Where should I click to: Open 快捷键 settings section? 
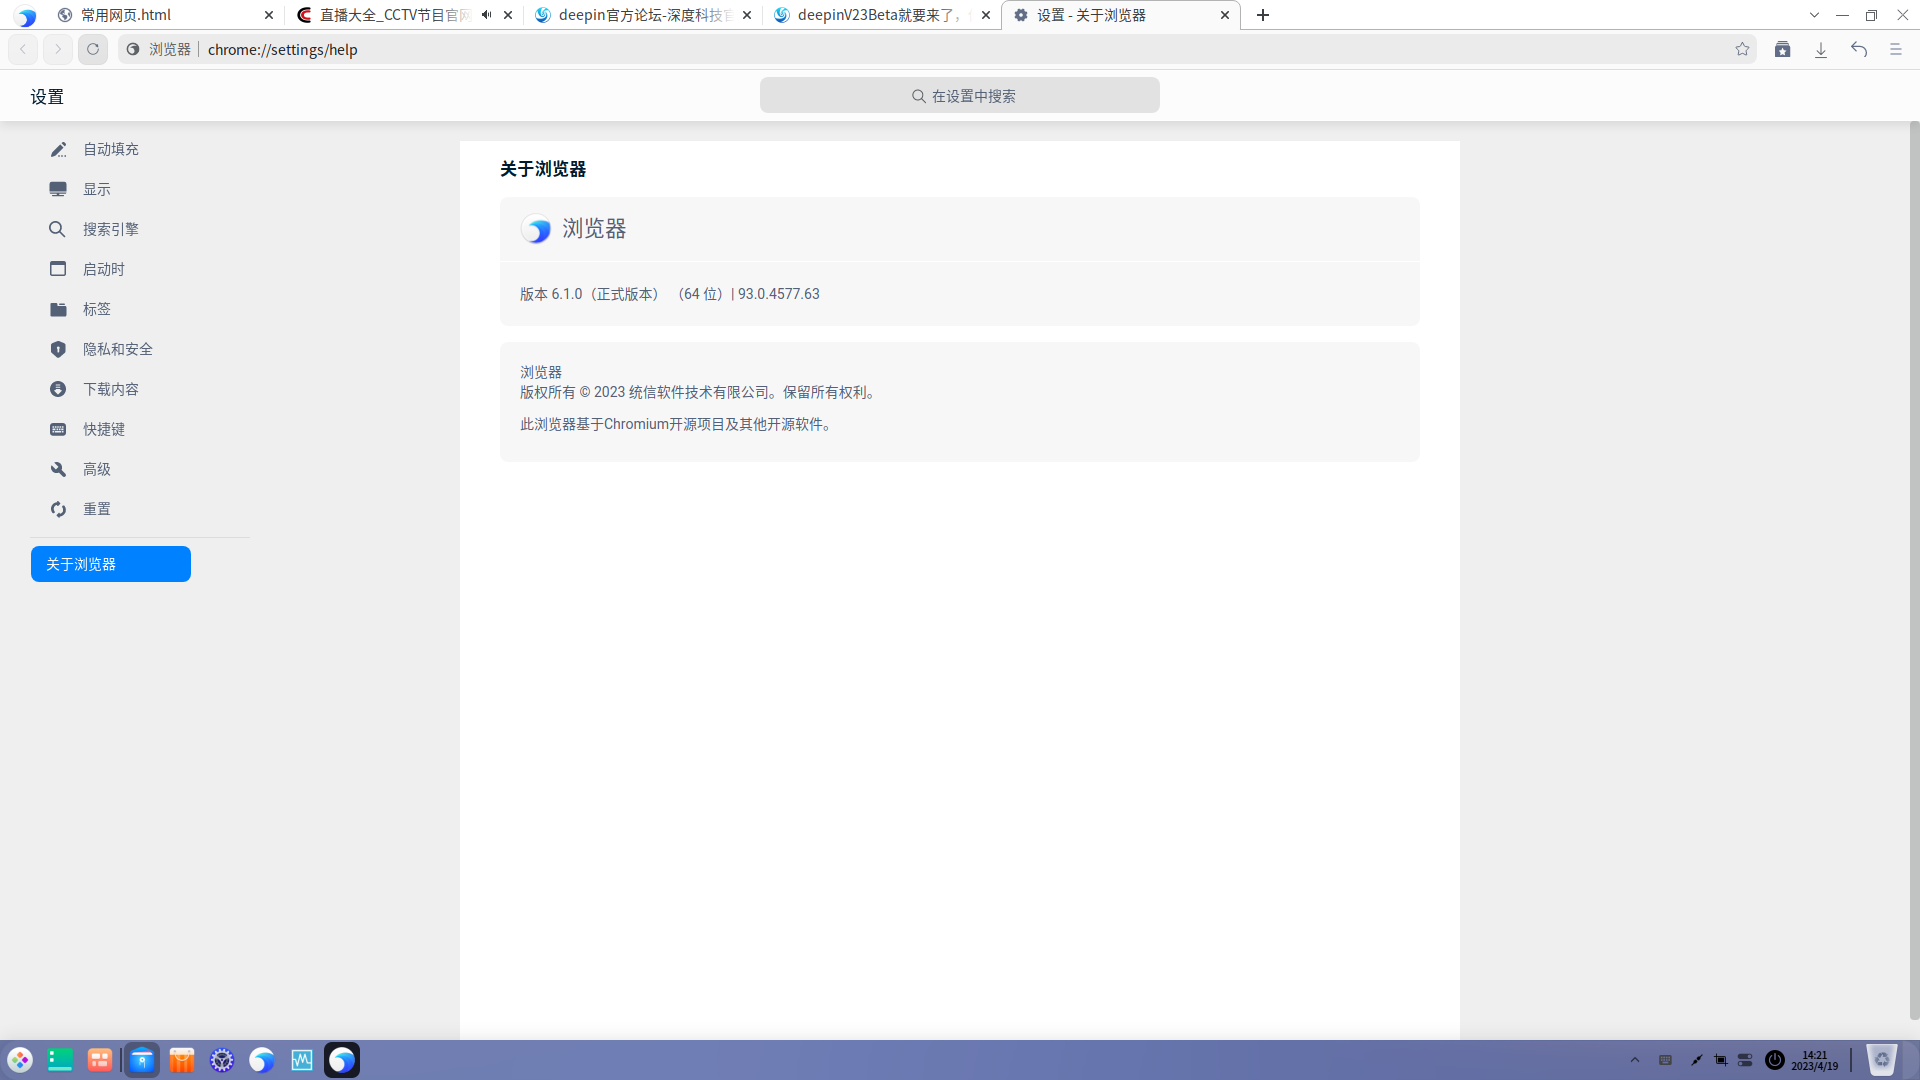tap(104, 429)
